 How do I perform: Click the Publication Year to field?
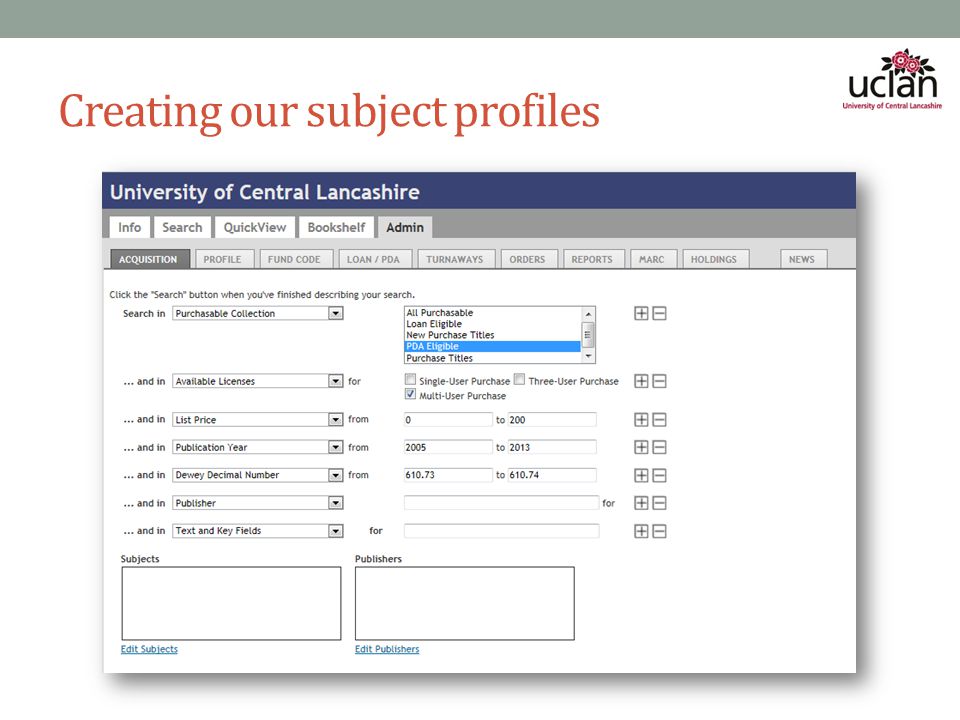[552, 448]
